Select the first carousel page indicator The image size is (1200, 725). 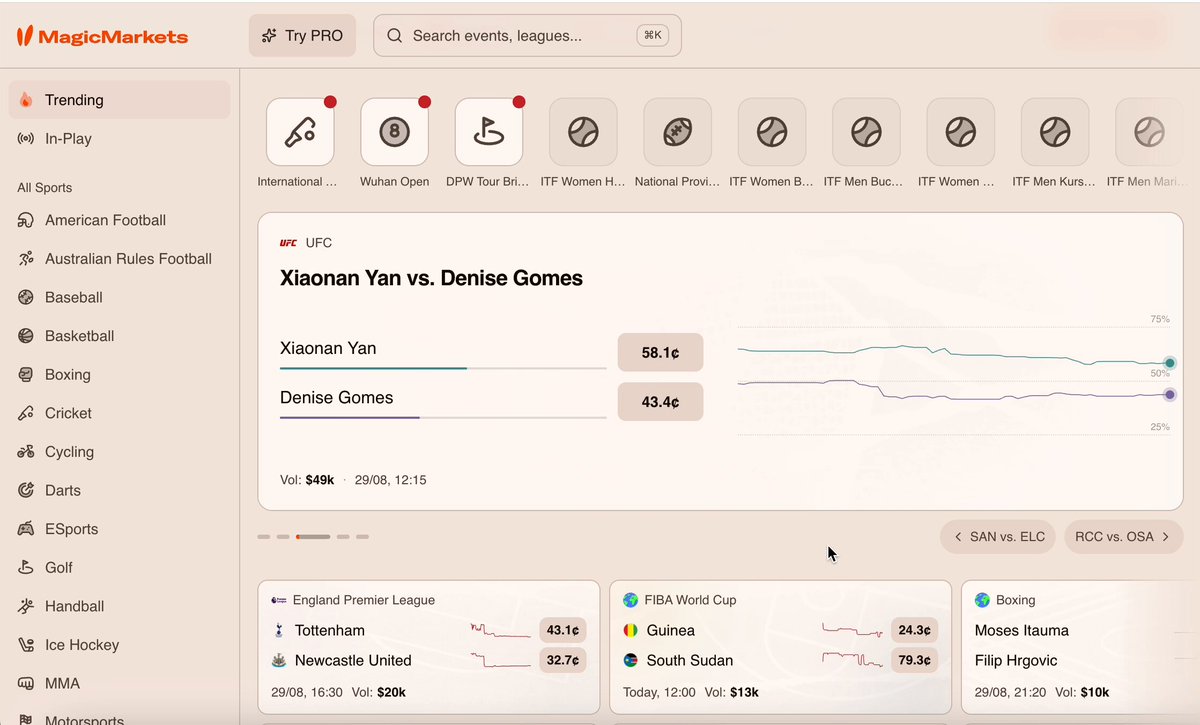tap(264, 537)
